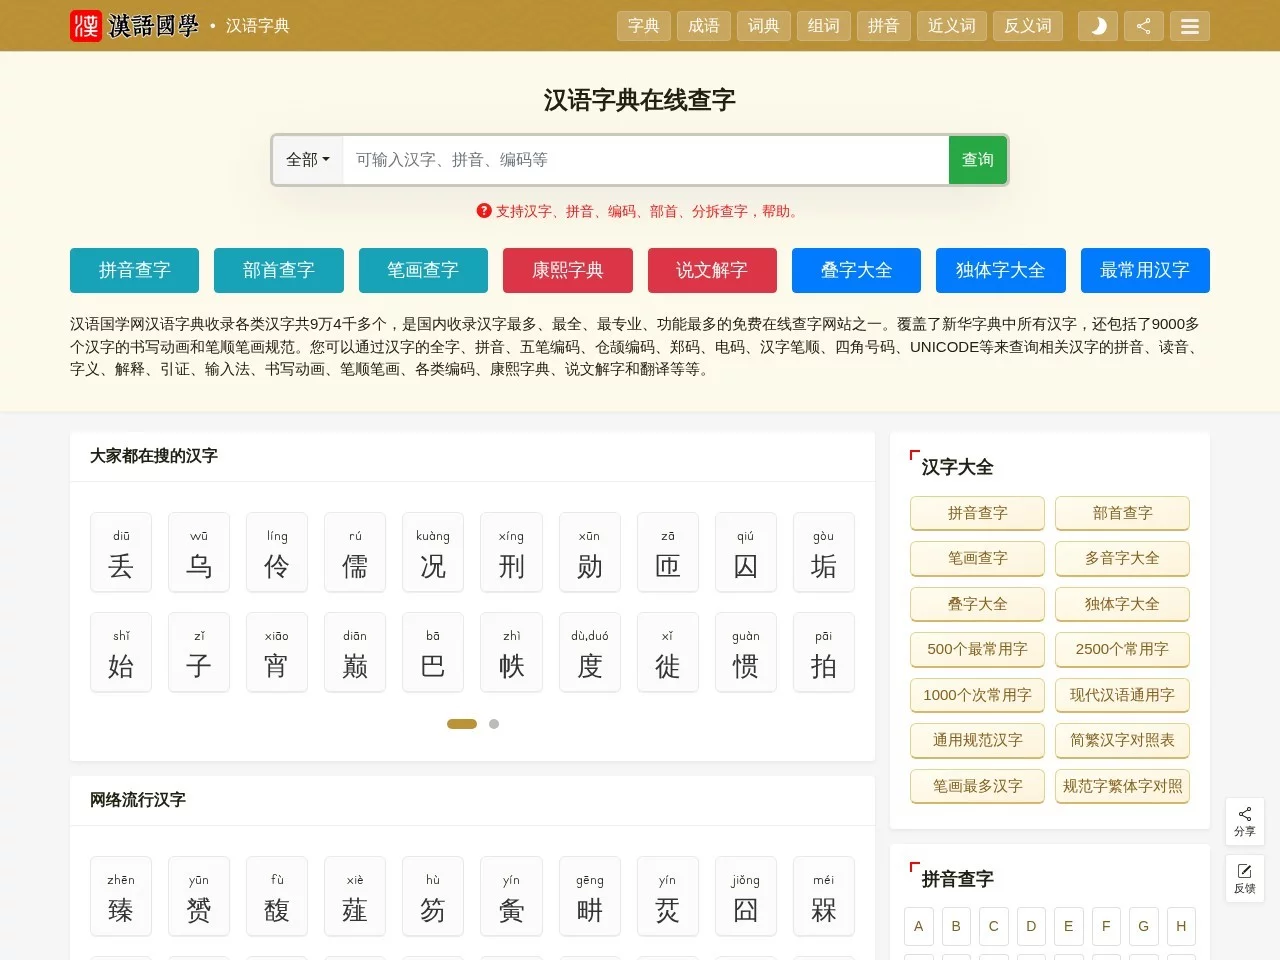Select pinyin letter A in 拼音查字
Screen dimensions: 1280x960
coord(918,926)
